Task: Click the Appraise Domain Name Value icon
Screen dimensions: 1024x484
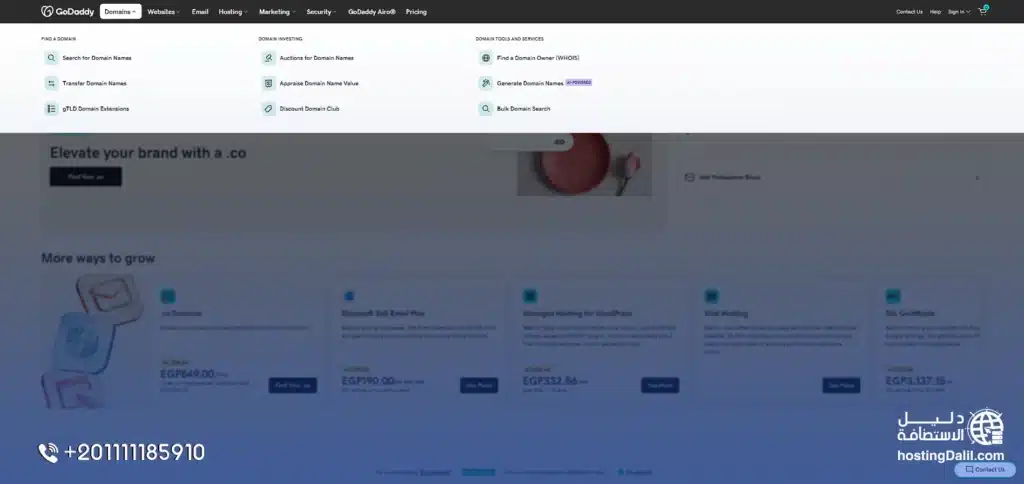Action: pos(268,83)
